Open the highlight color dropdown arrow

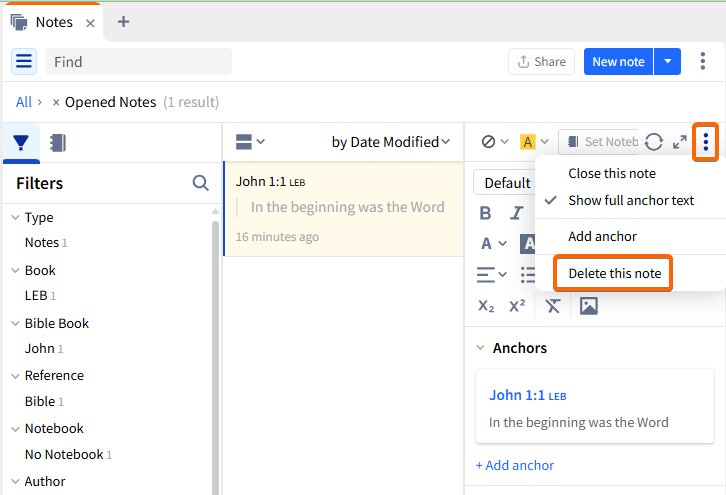[544, 142]
